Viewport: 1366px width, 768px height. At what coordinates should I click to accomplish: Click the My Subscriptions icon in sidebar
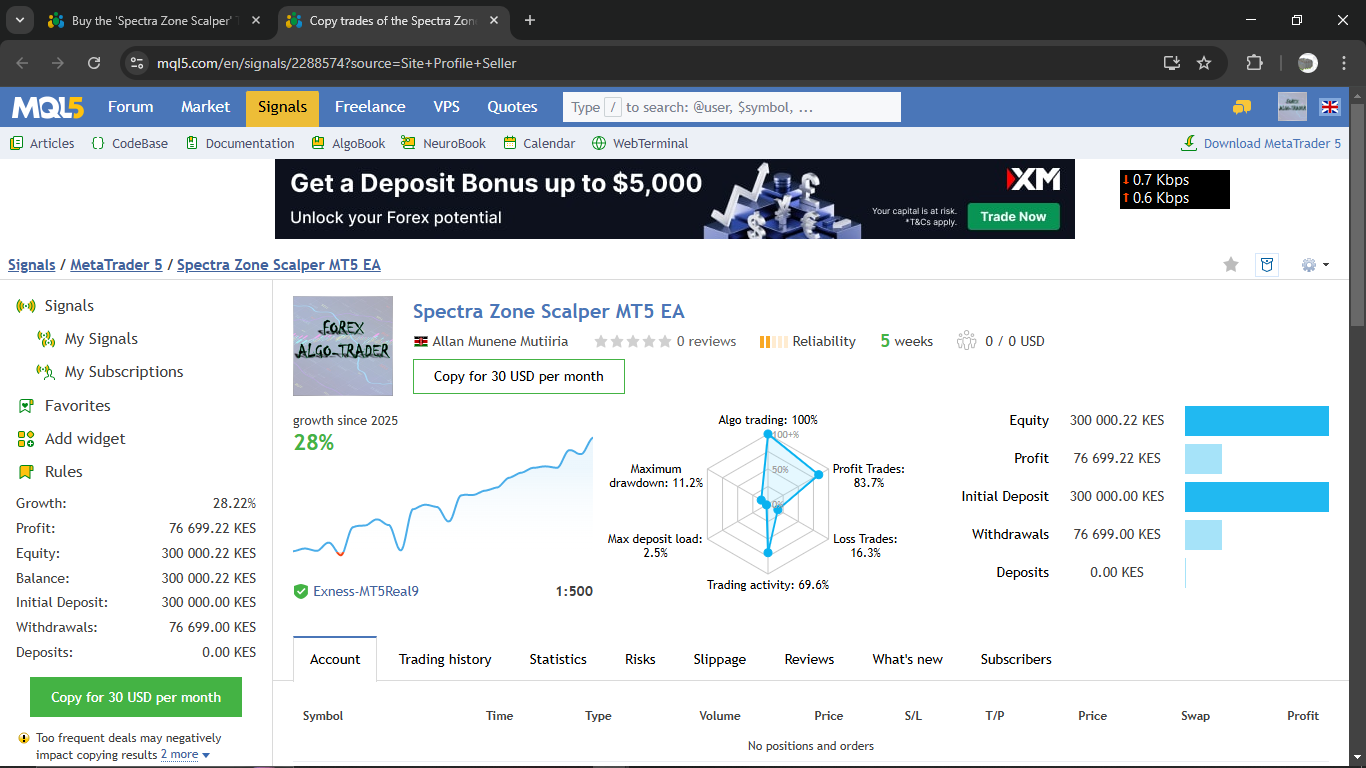point(46,372)
